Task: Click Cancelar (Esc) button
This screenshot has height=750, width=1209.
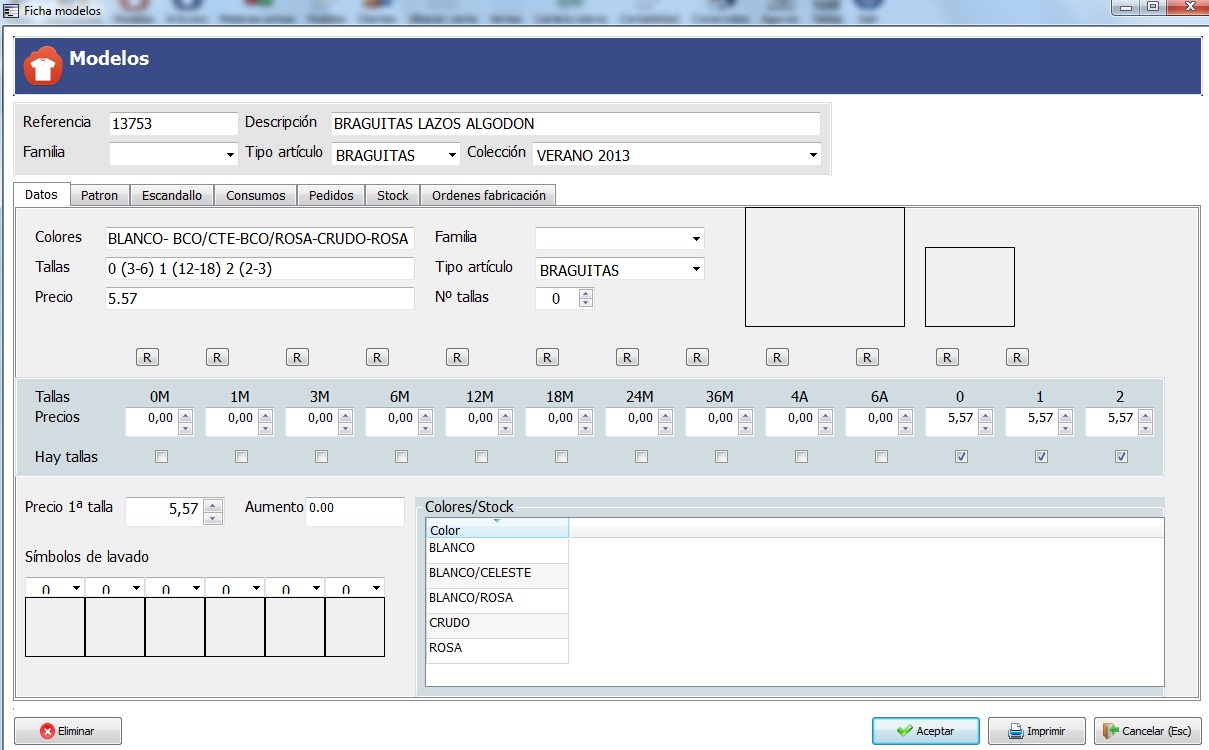Action: click(x=1146, y=731)
